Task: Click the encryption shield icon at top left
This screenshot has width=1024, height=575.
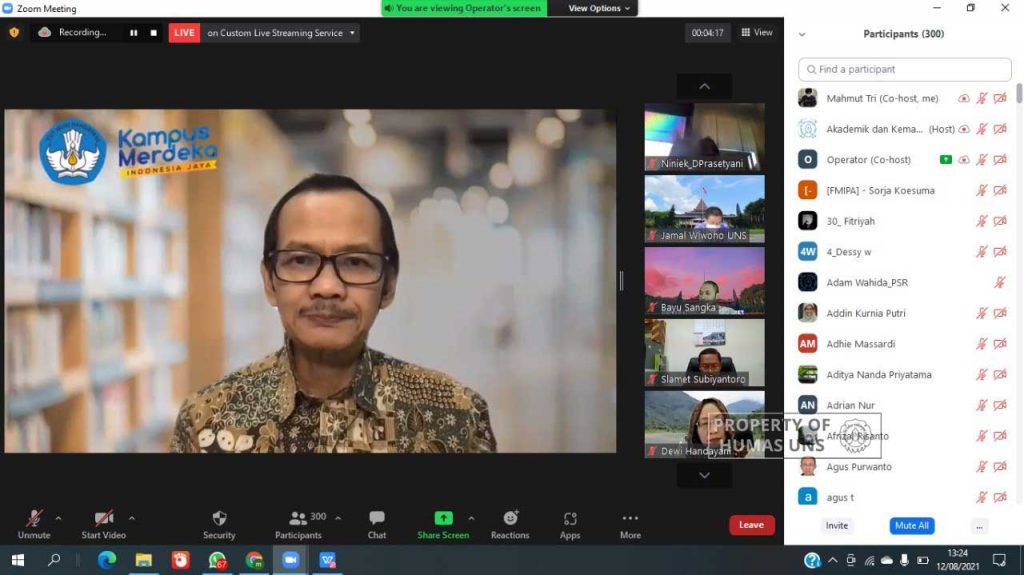Action: pyautogui.click(x=14, y=32)
